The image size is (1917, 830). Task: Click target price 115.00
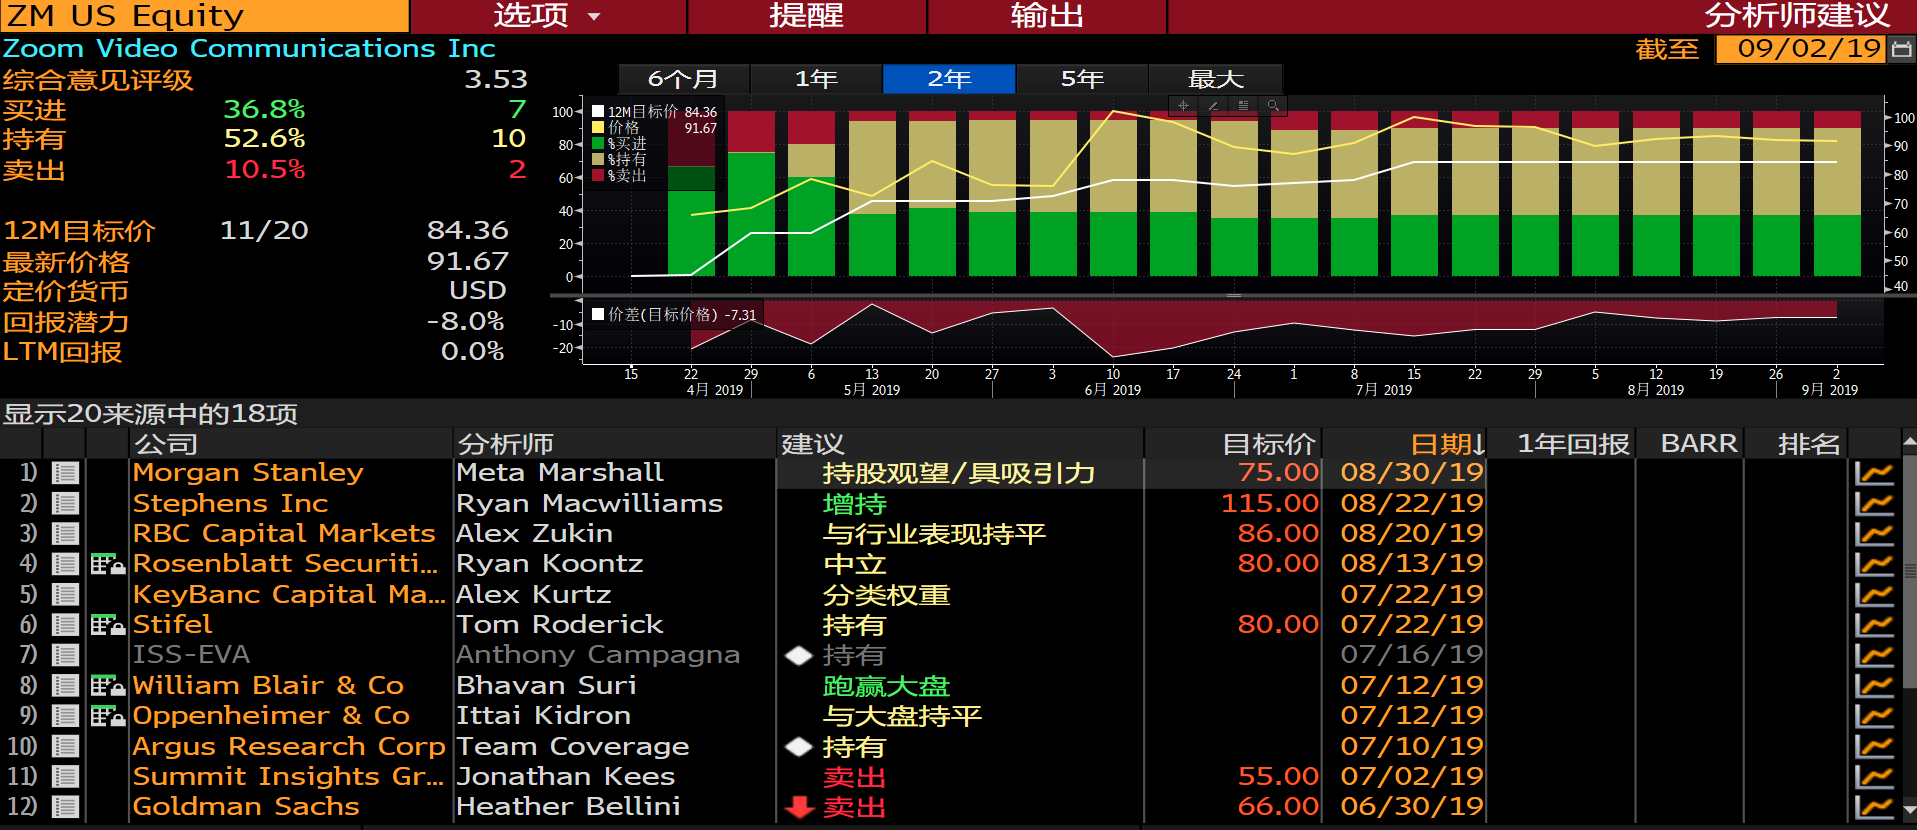coord(1270,504)
